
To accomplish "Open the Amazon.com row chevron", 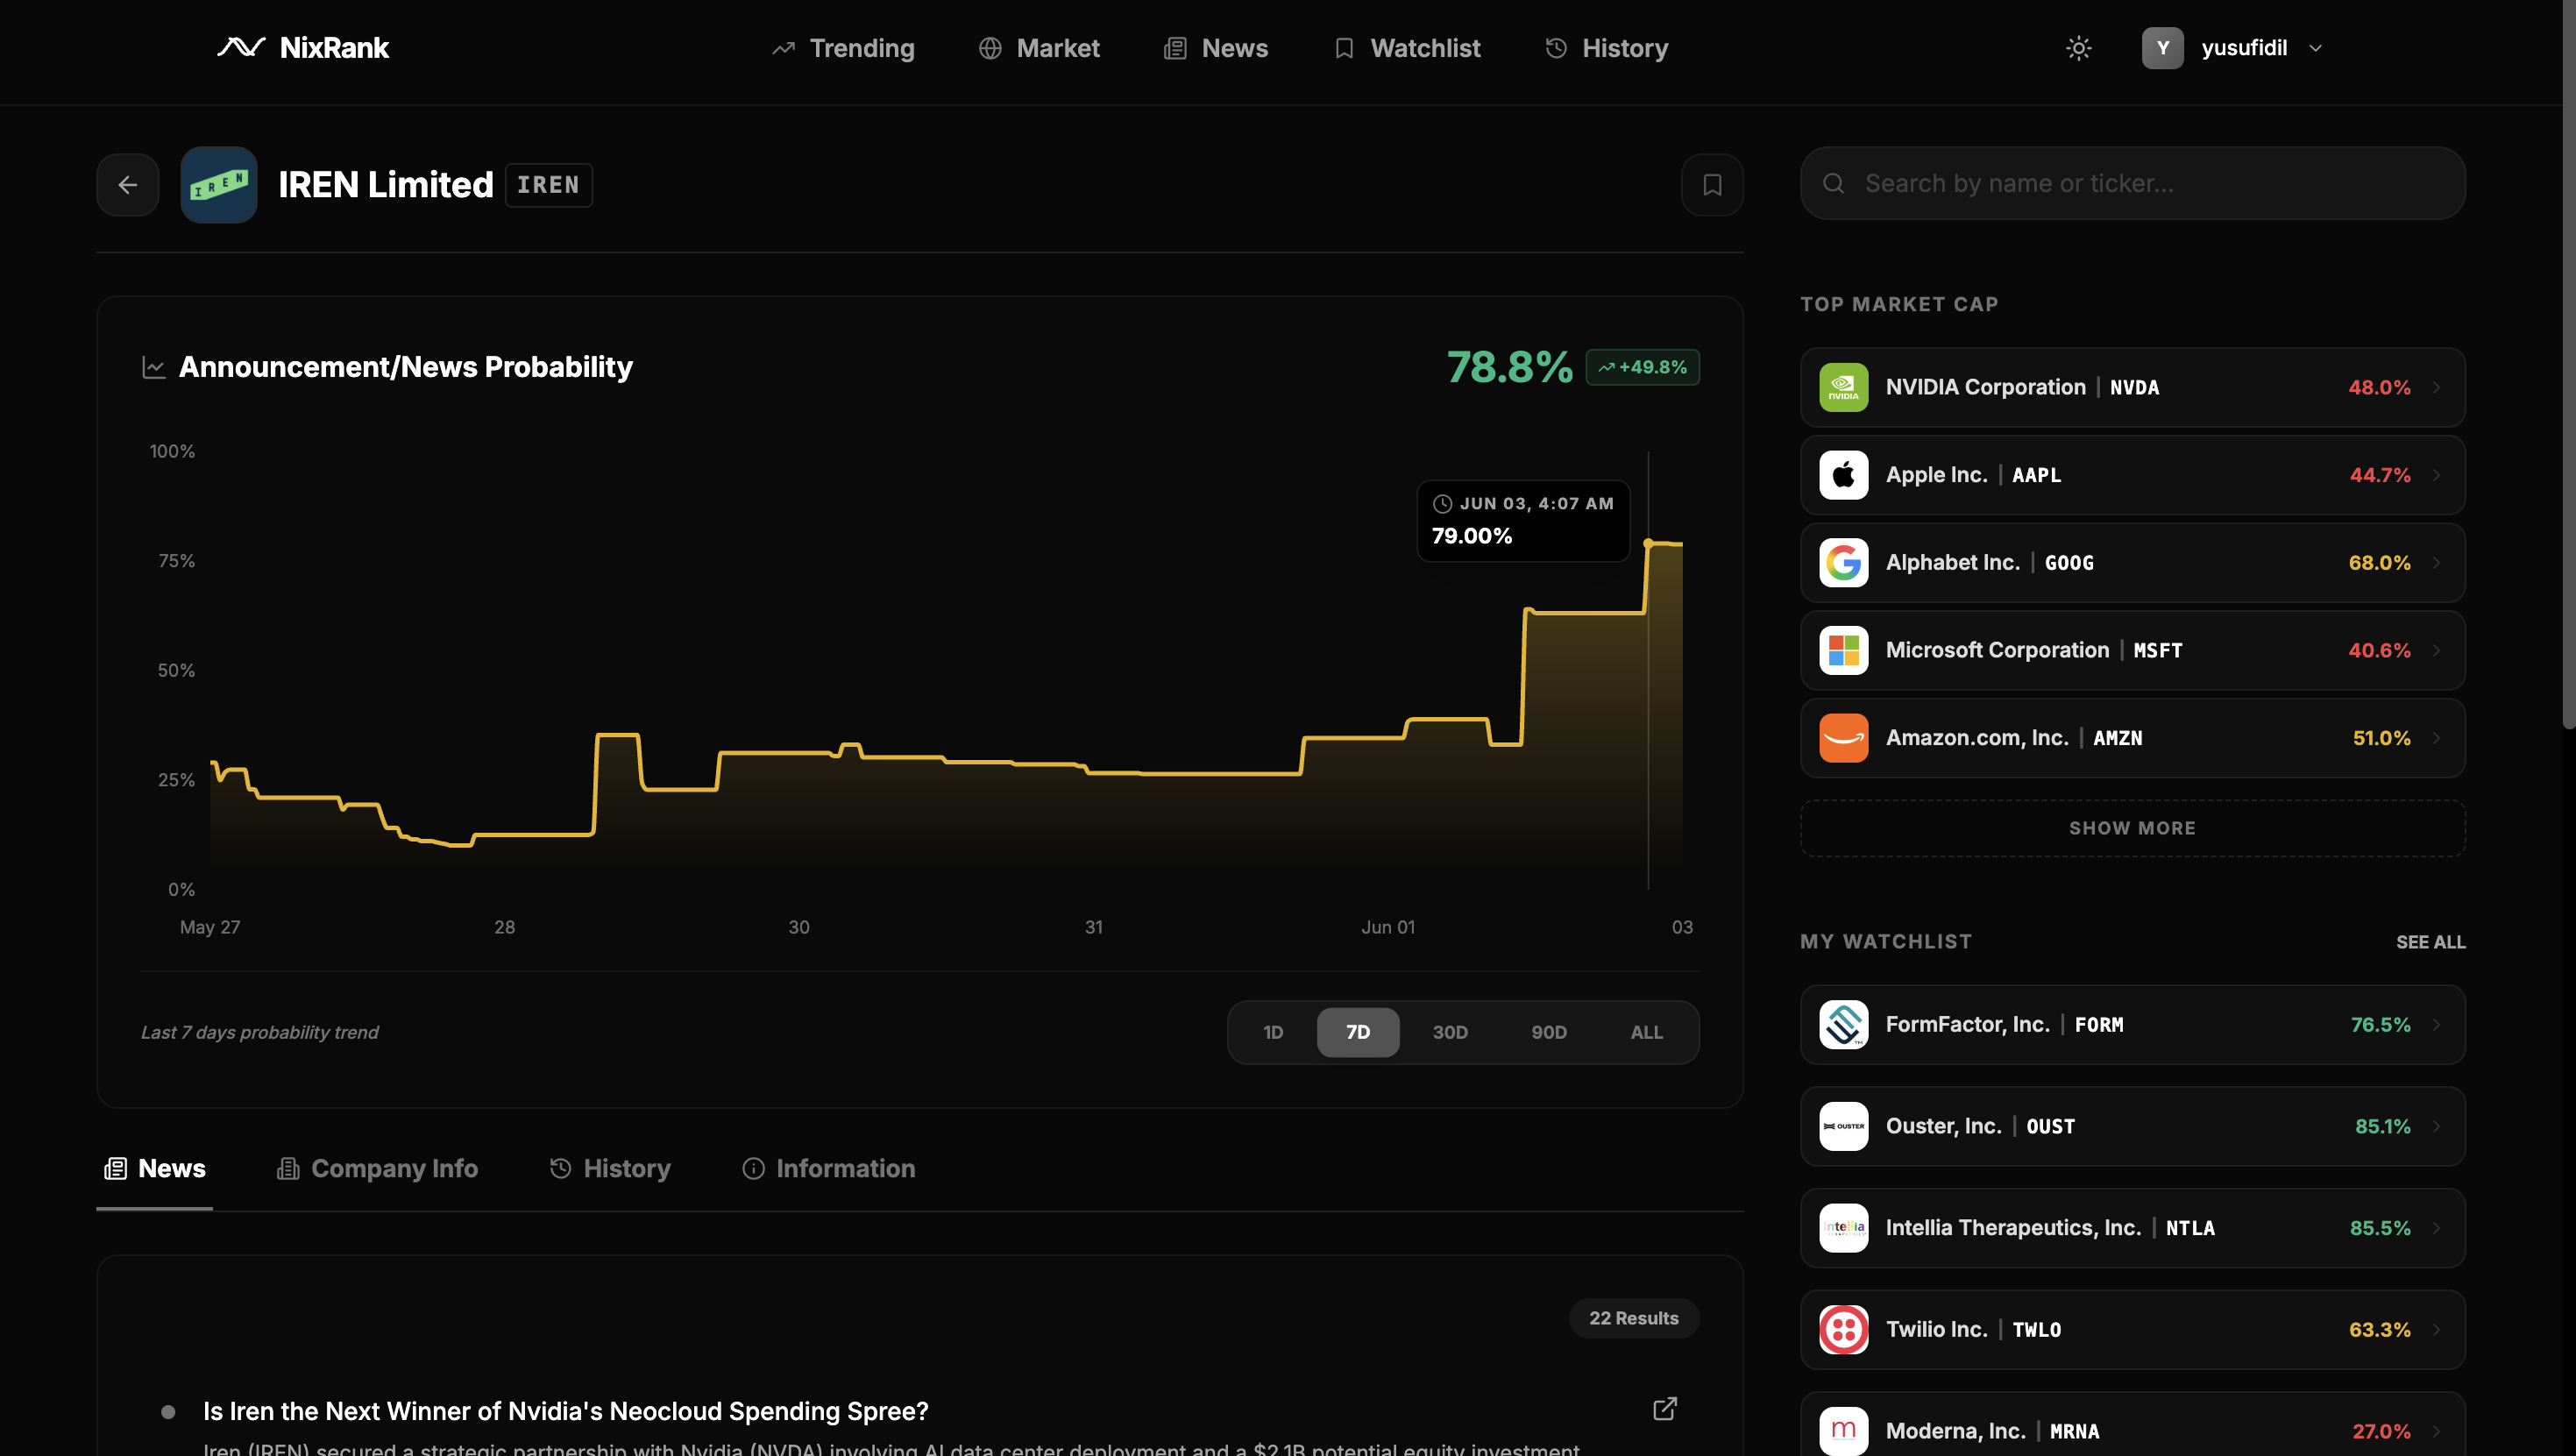I will (2437, 738).
